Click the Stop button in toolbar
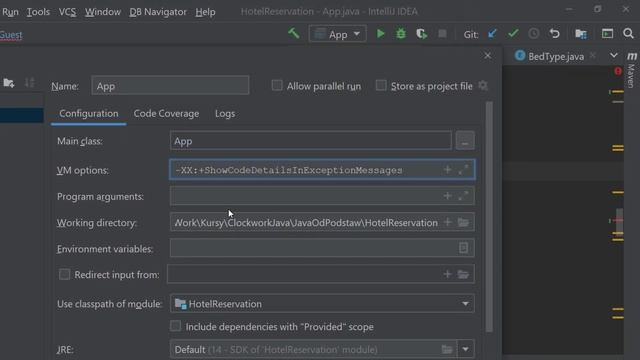Viewport: 640px width, 360px height. click(x=442, y=33)
